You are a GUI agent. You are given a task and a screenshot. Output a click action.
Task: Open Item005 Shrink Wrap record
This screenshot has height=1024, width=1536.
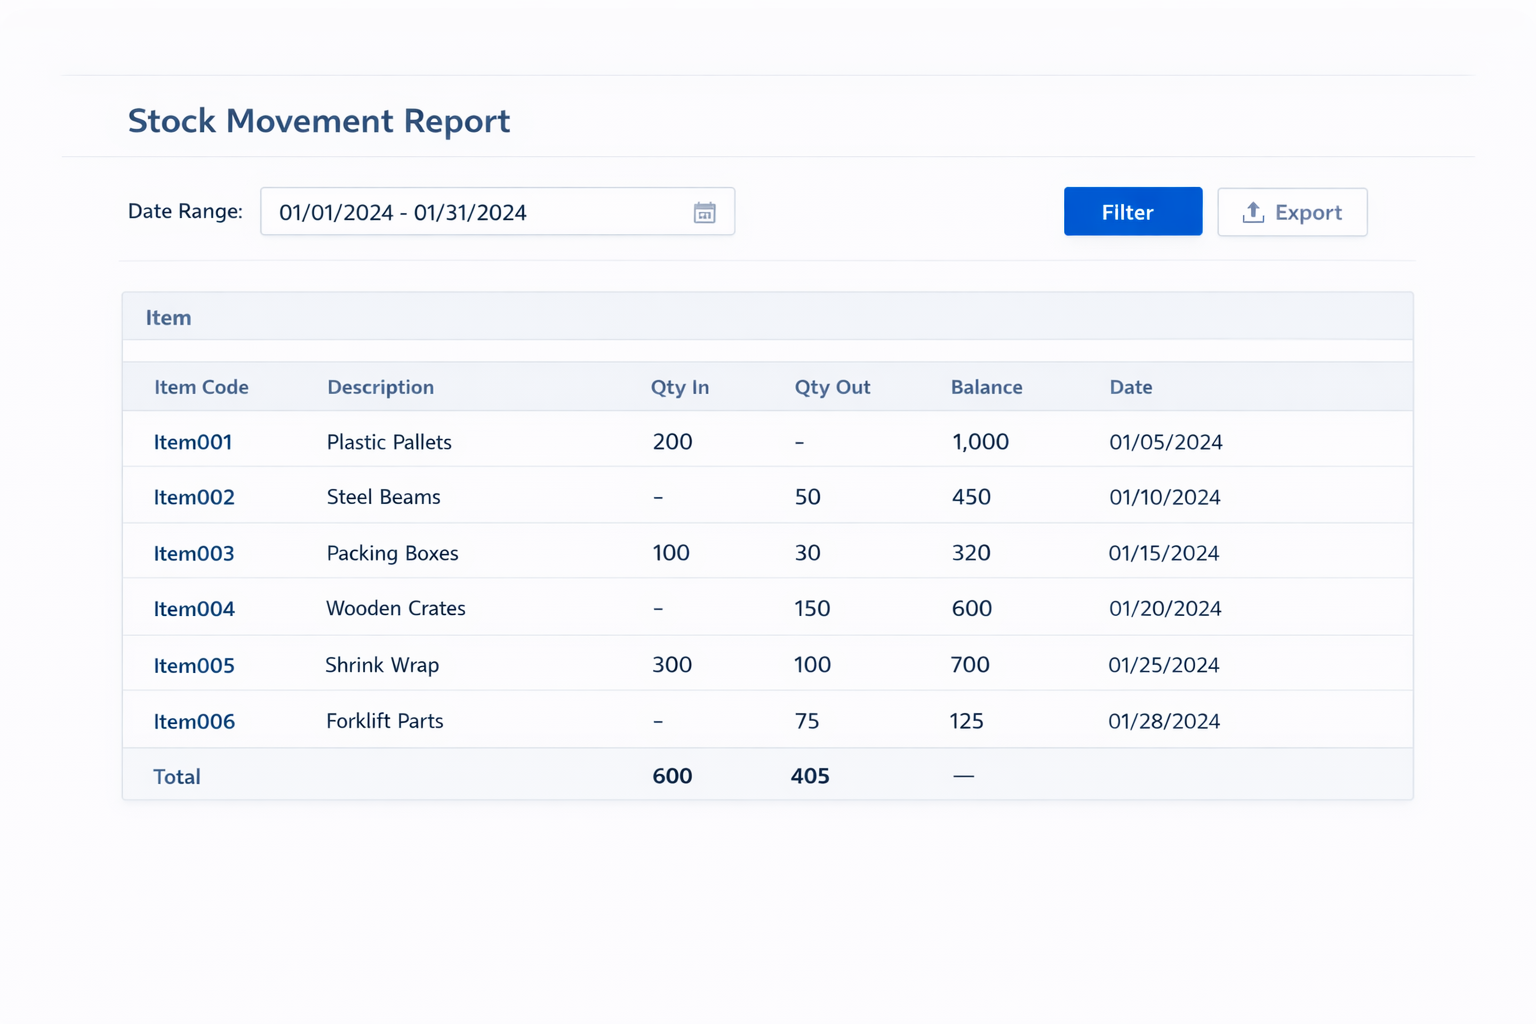coord(194,664)
